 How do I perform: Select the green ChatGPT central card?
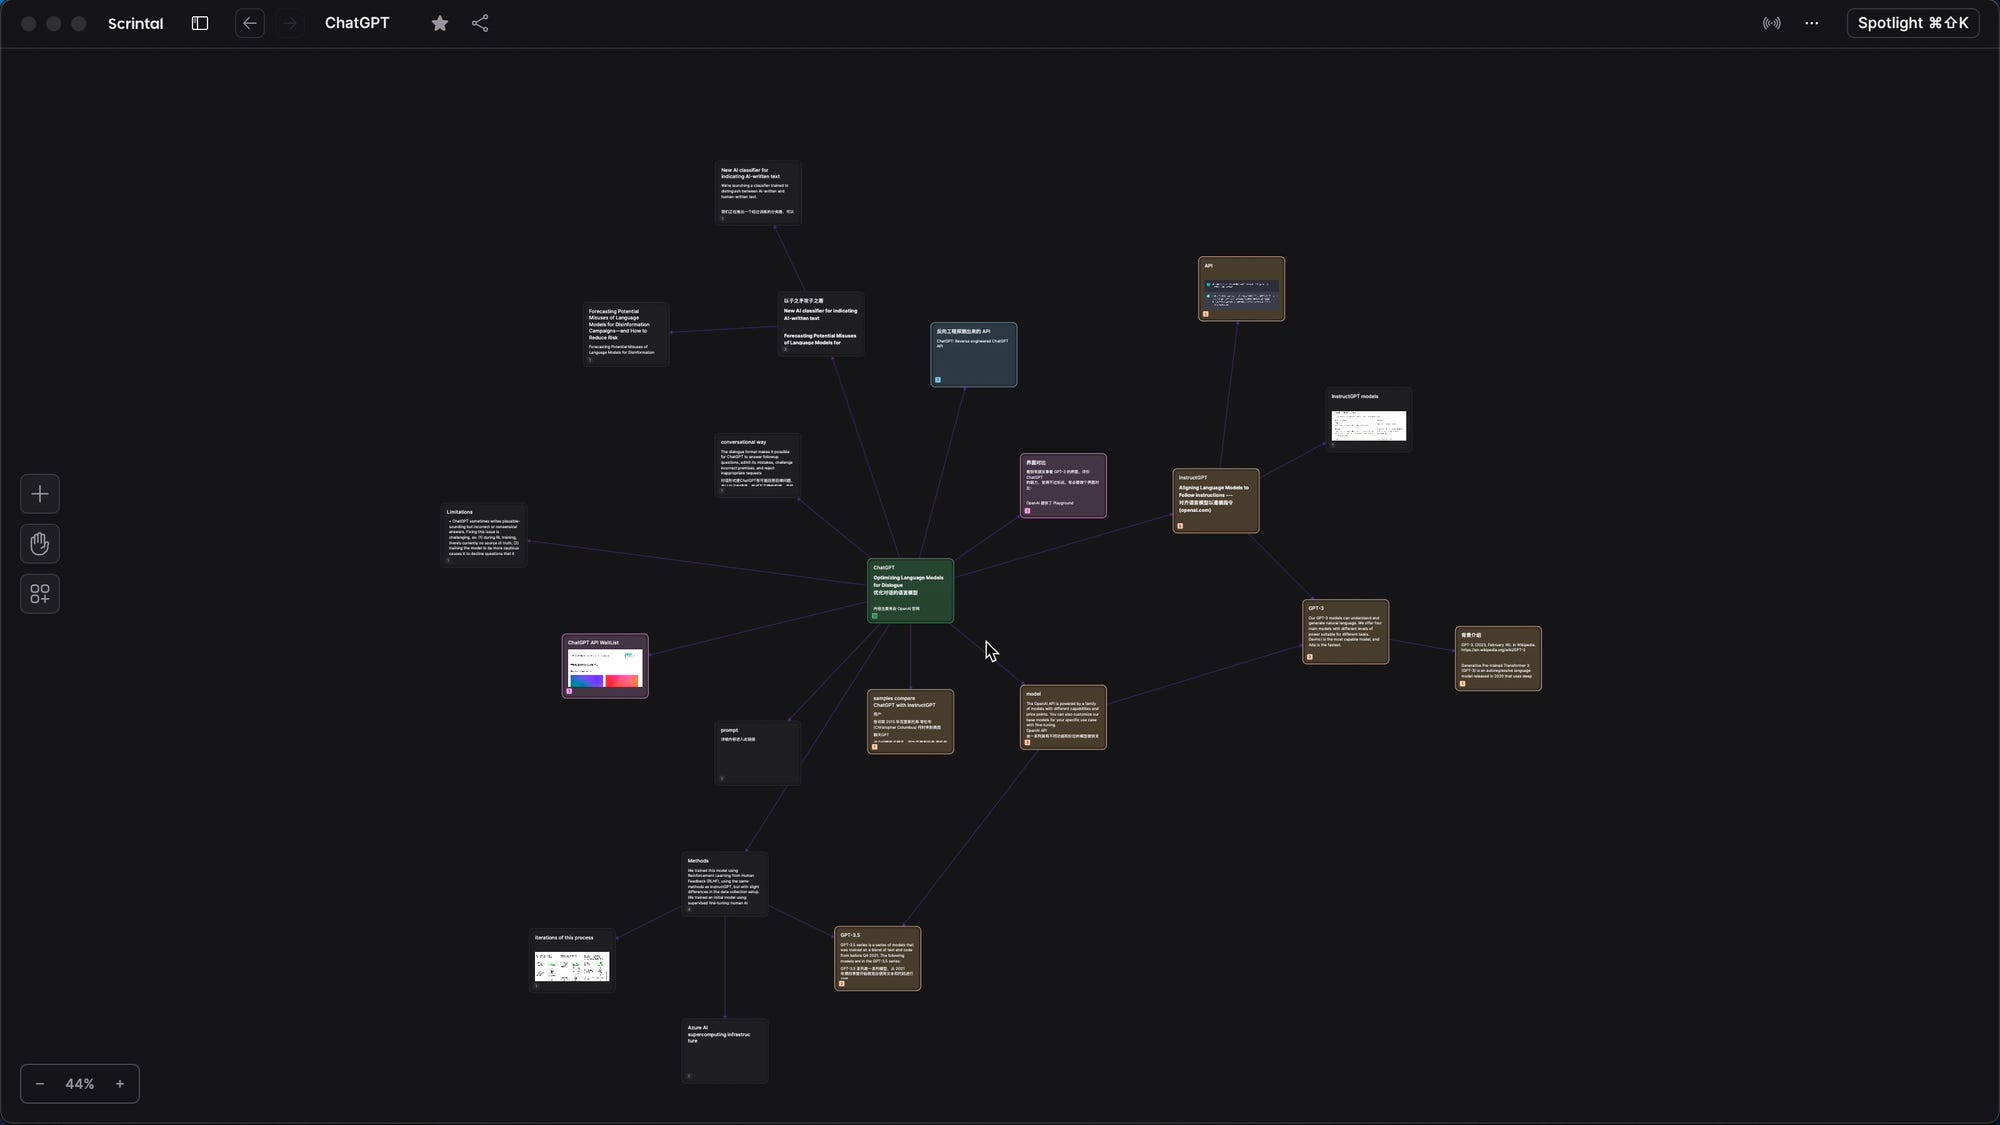[910, 590]
